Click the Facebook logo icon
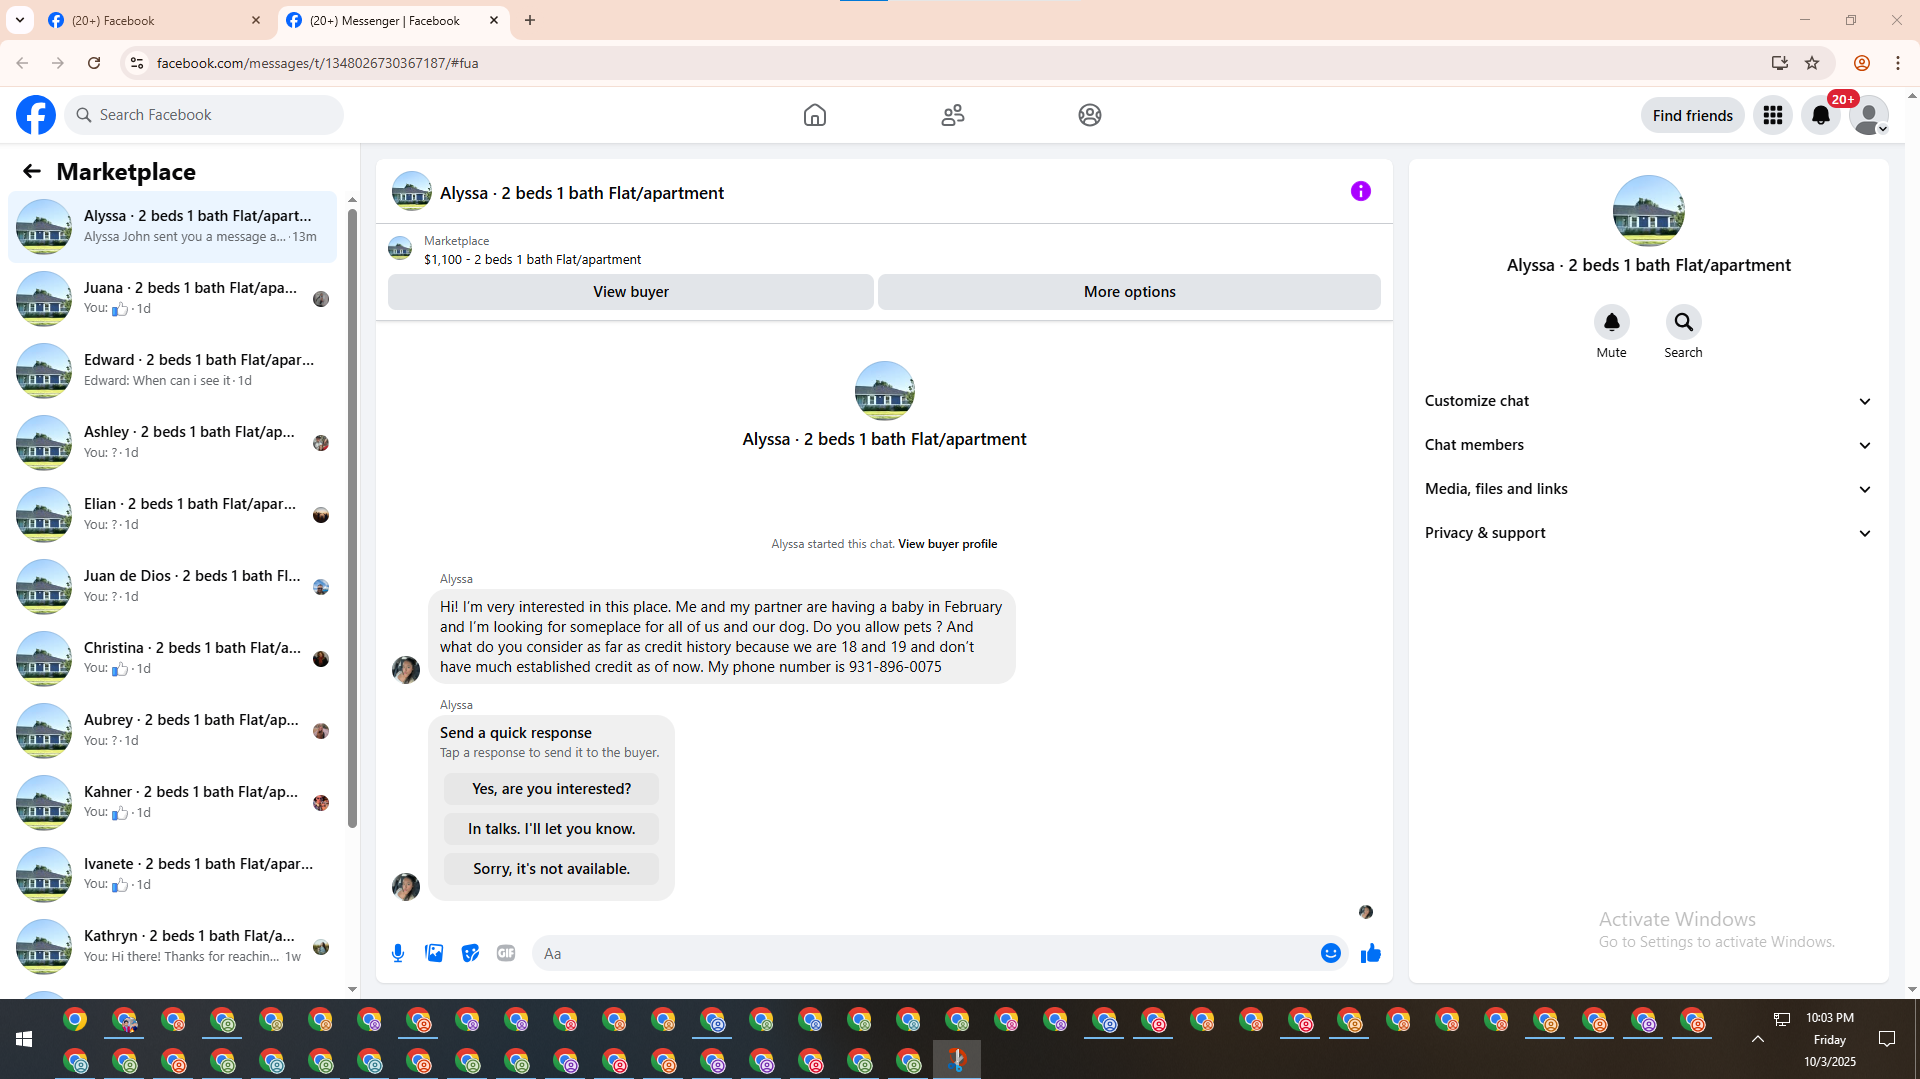Viewport: 1920px width, 1079px height. 36,115
